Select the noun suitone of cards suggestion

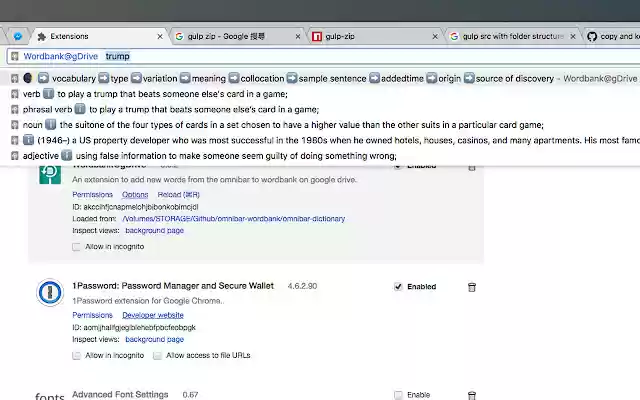(320, 125)
